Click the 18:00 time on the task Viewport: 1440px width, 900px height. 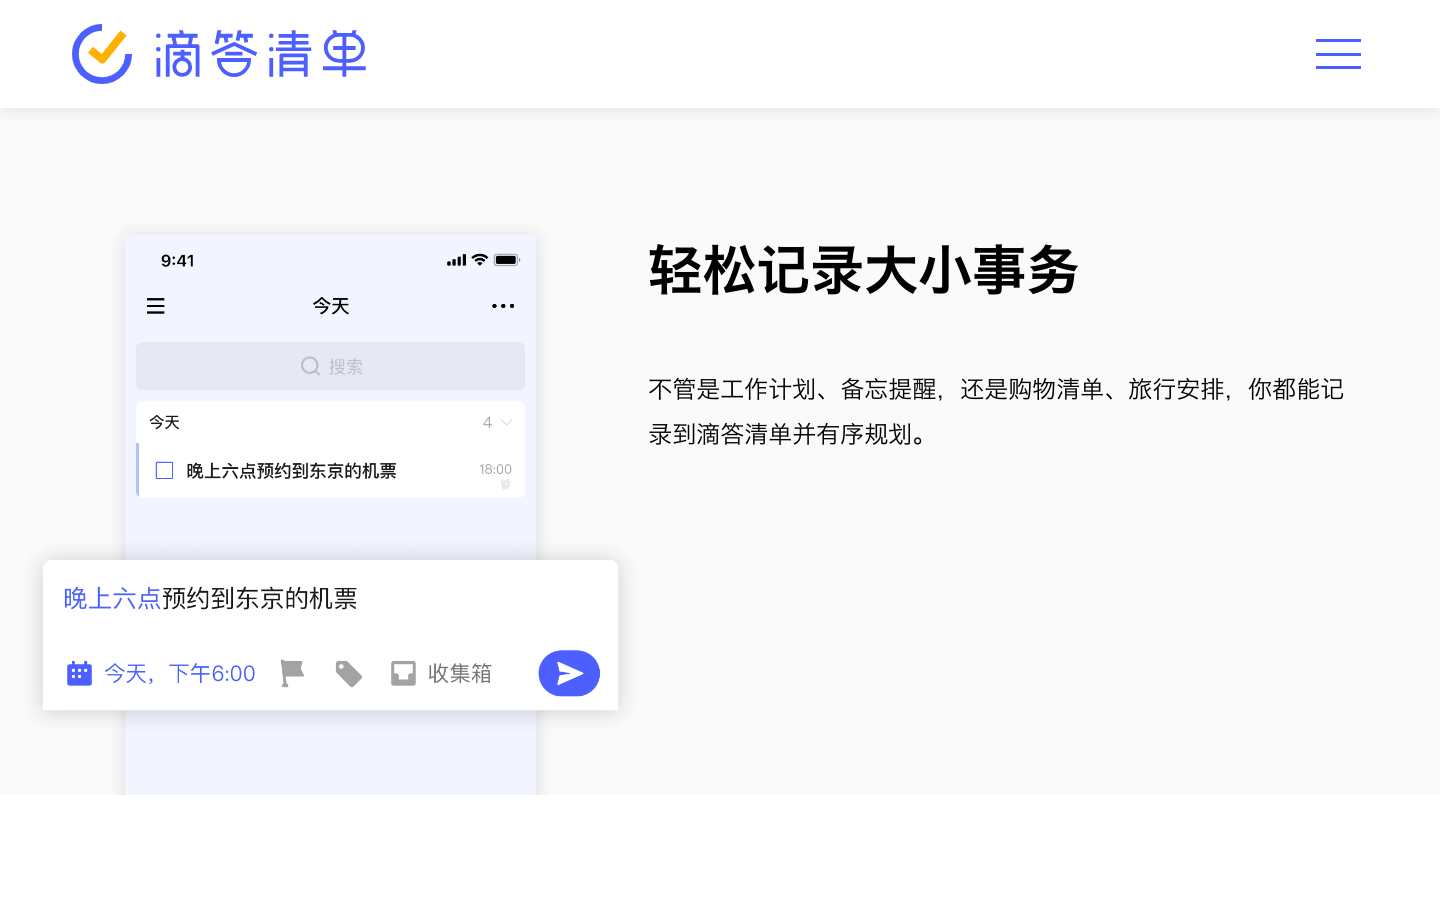495,468
